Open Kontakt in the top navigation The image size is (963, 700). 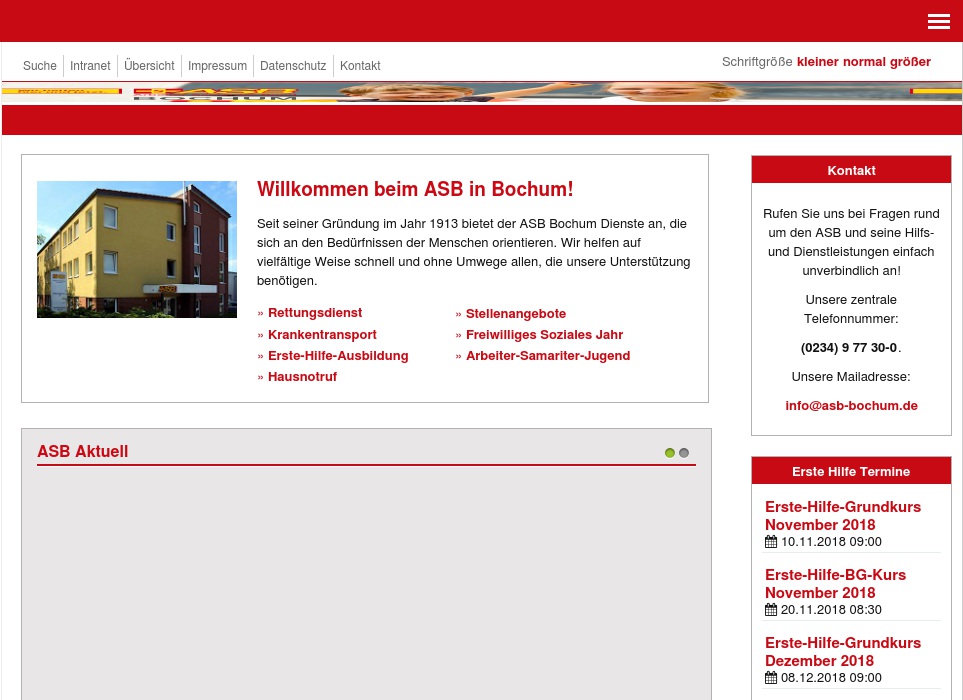click(360, 66)
